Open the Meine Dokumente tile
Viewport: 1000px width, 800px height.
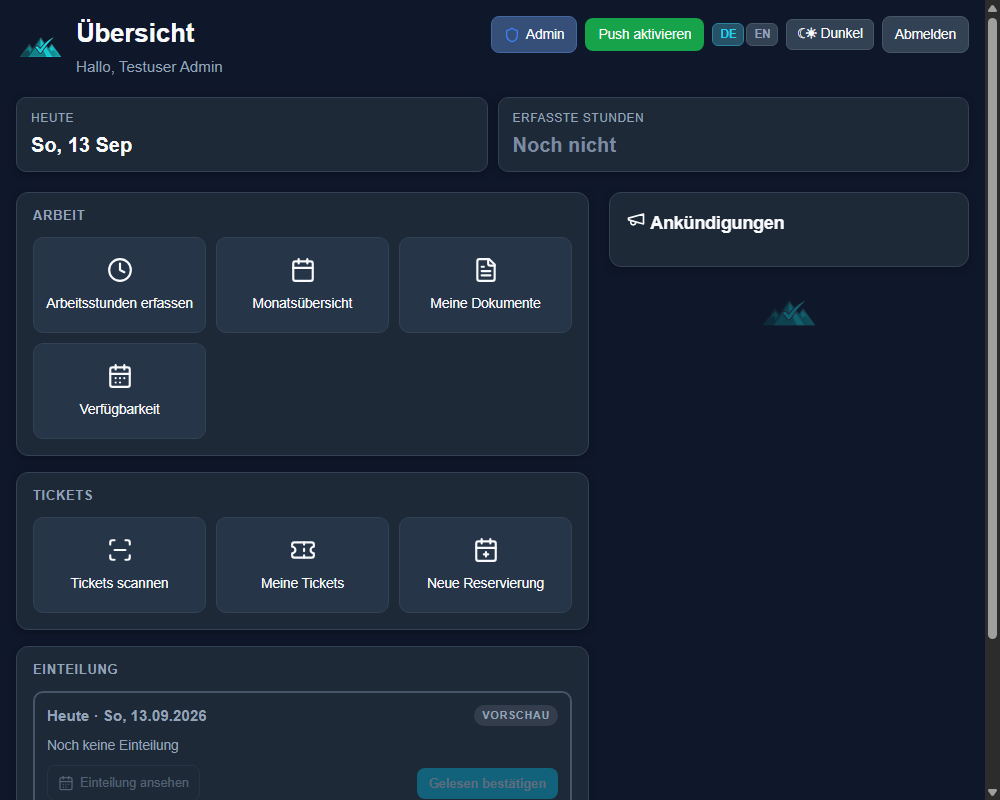click(485, 285)
